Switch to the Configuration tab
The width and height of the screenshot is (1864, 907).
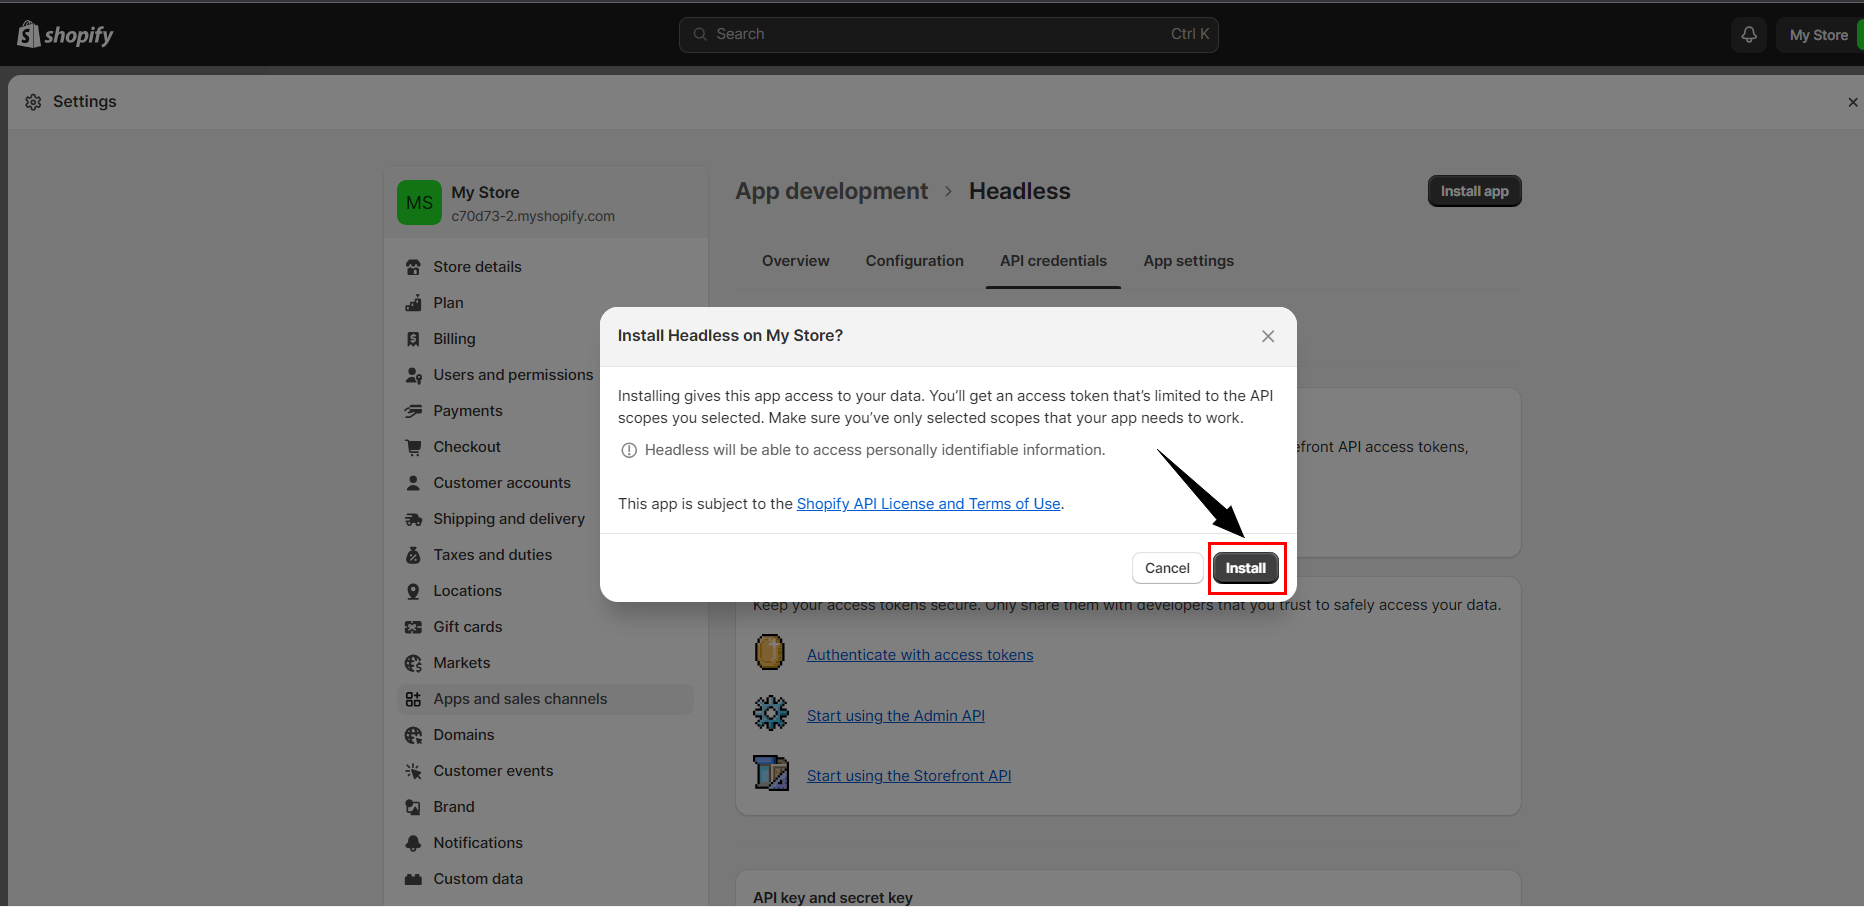tap(914, 261)
